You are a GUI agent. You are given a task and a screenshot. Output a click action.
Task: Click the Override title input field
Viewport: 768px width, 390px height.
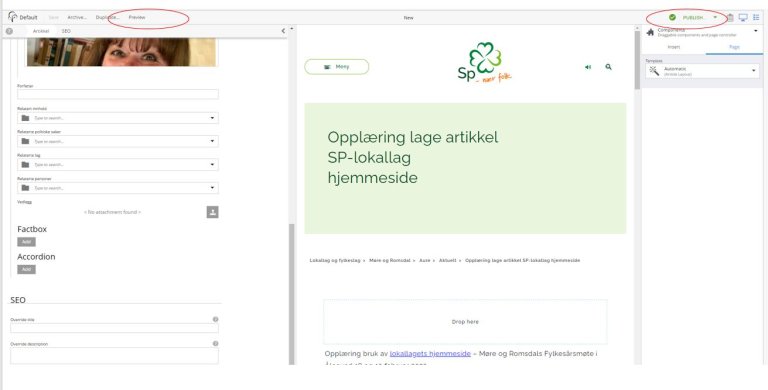click(115, 328)
